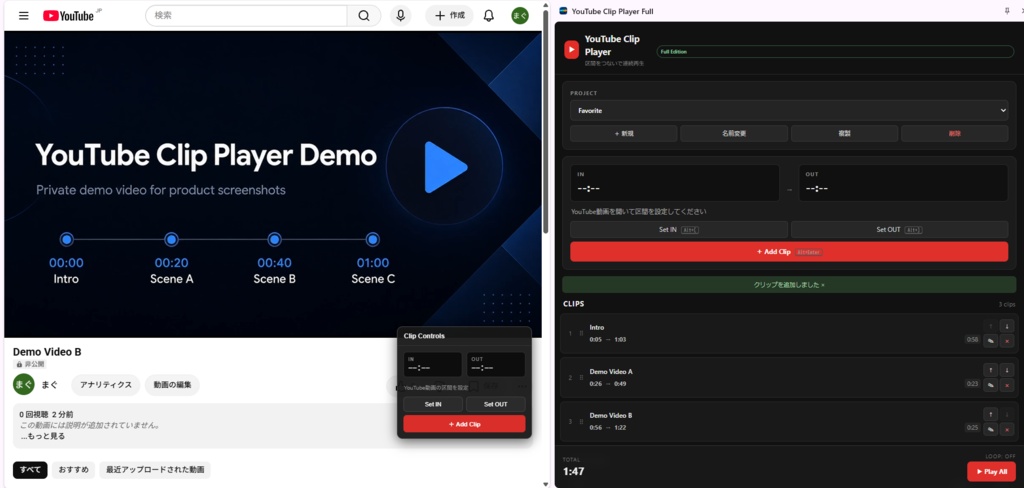Click the IN box in Clip Controls overlay
Screen dimensions: 1024x488
click(x=432, y=365)
